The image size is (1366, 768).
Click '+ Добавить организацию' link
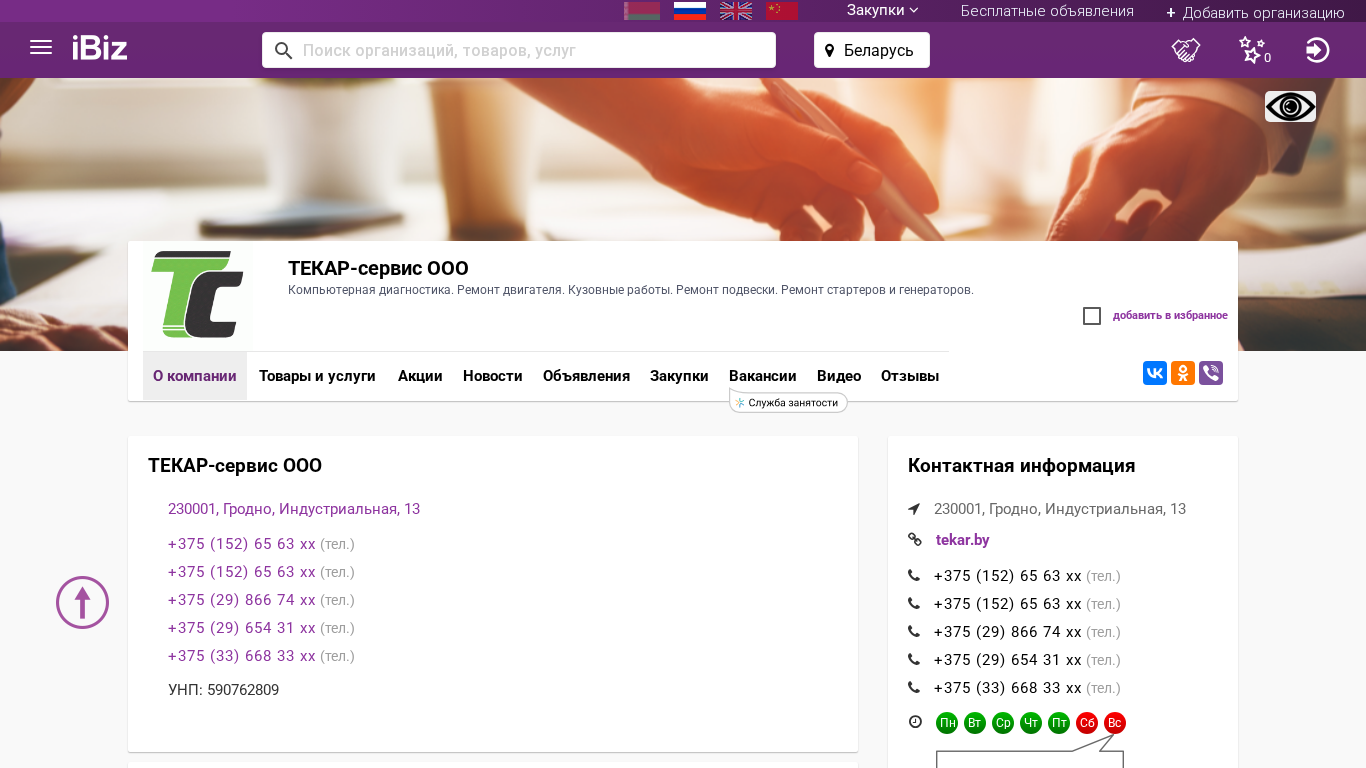[1255, 13]
